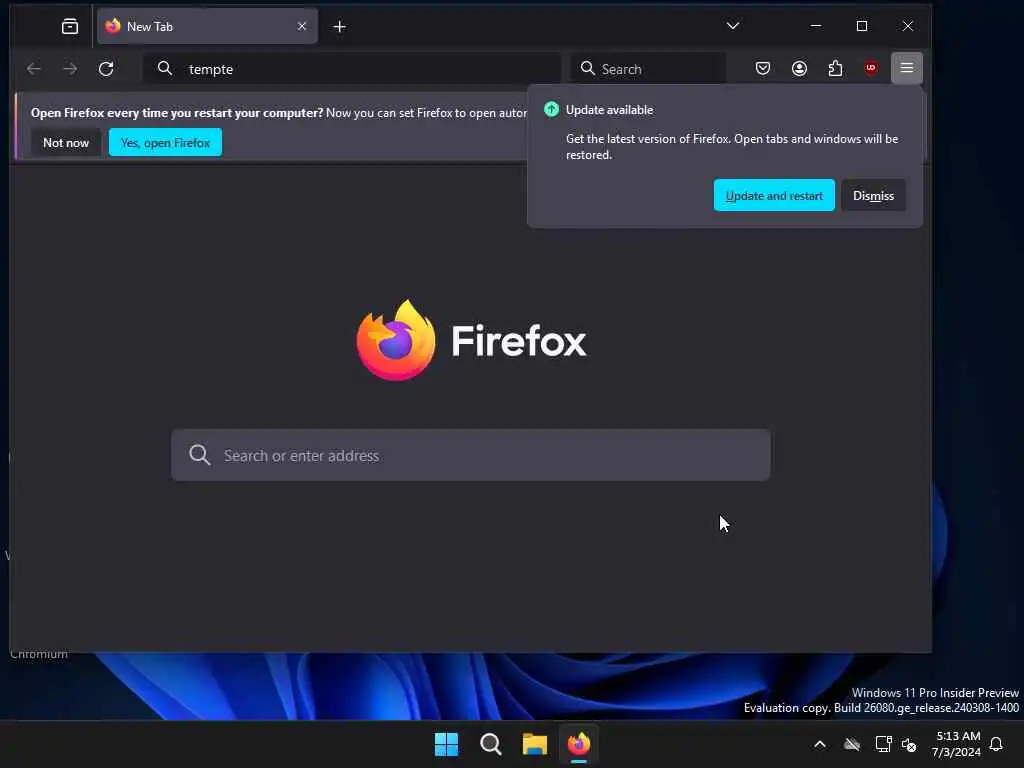
Task: Open Firefox View from tab bar icon
Action: pyautogui.click(x=70, y=26)
